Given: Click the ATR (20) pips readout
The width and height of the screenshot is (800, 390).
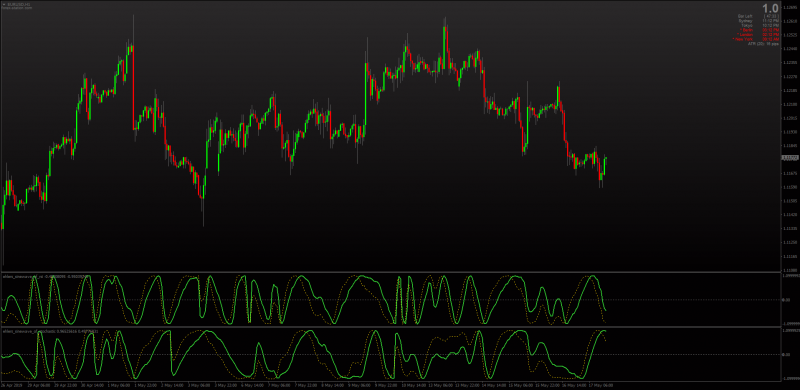Looking at the screenshot, I should [763, 44].
